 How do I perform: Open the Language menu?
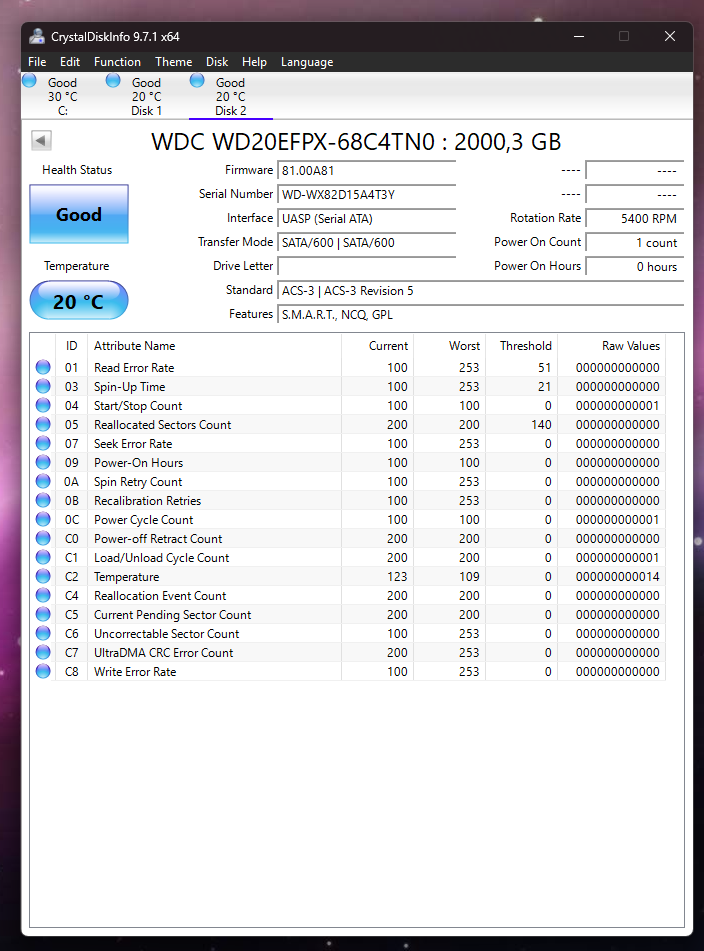(307, 62)
